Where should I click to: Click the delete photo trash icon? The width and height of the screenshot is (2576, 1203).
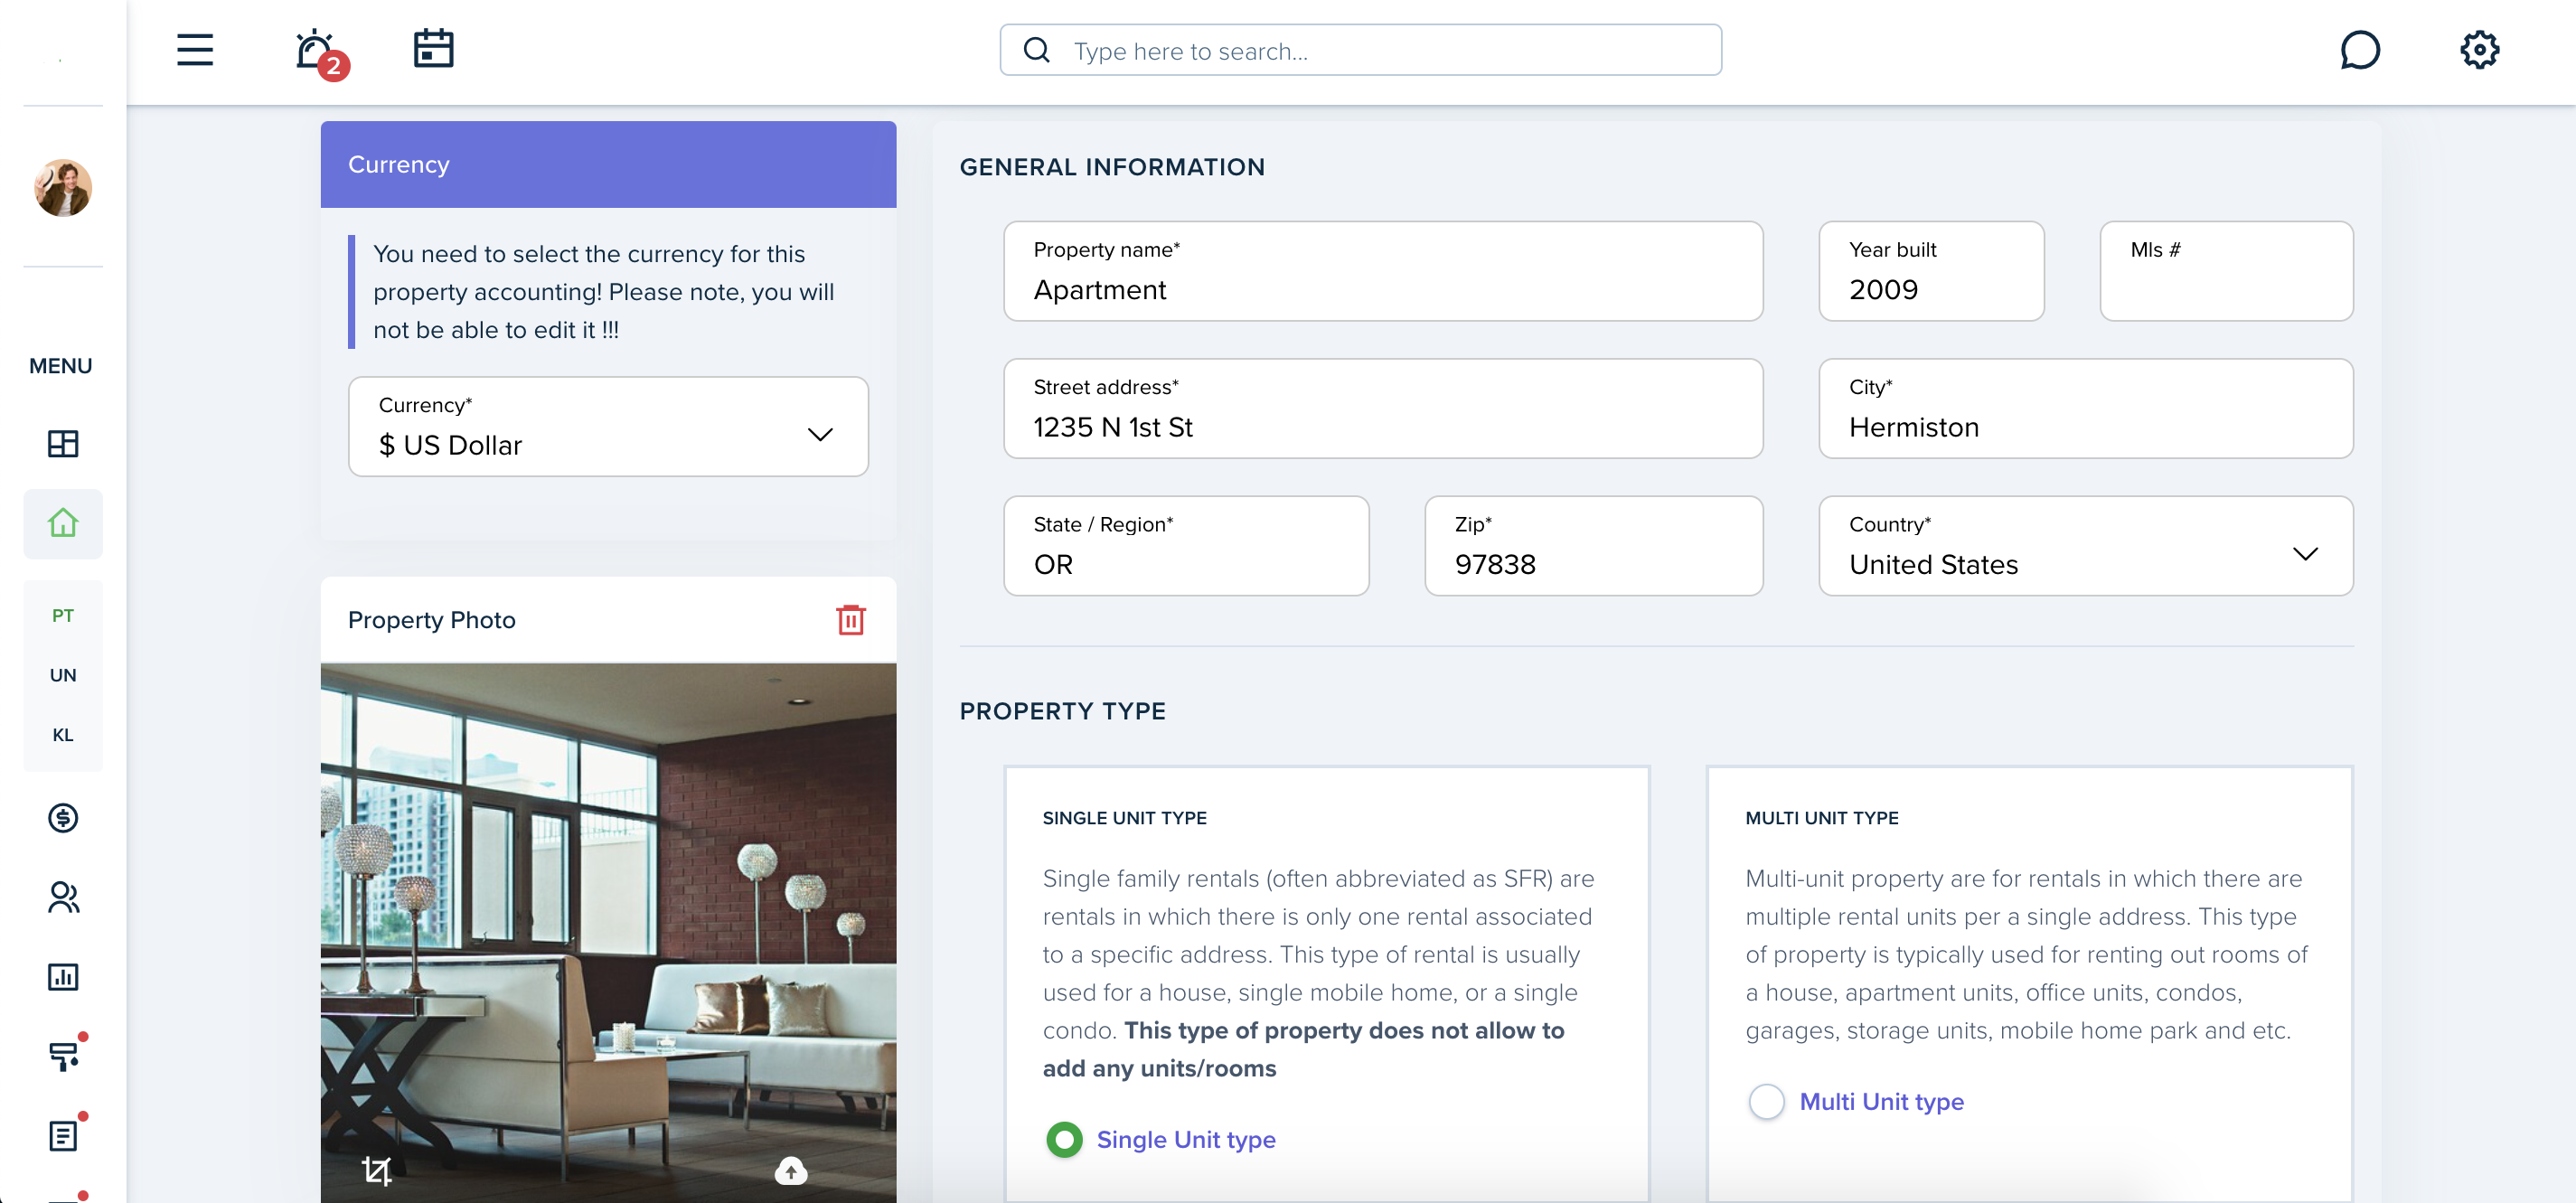852,620
